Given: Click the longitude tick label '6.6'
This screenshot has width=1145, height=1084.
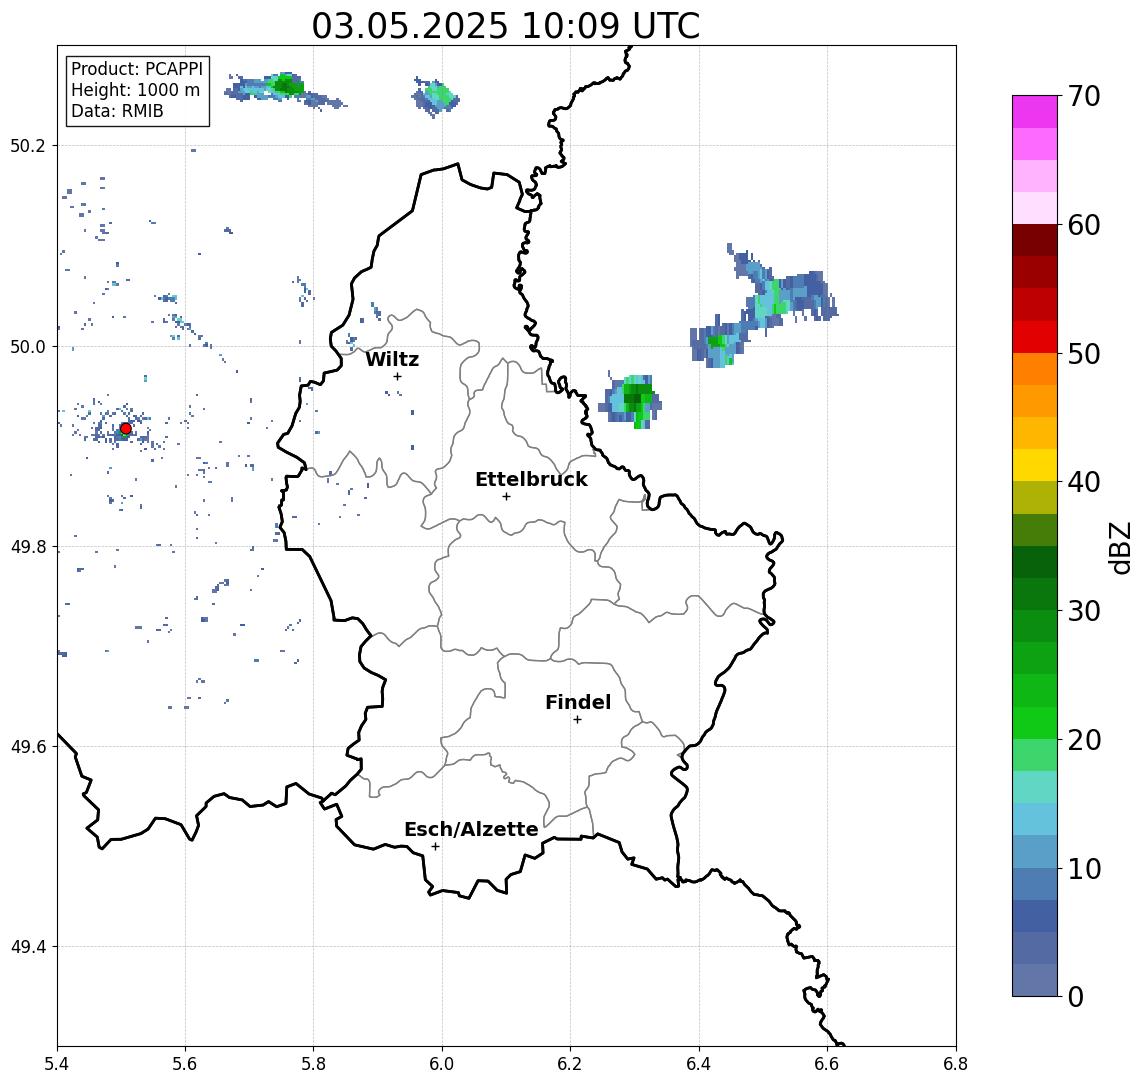Looking at the screenshot, I should (x=827, y=1064).
